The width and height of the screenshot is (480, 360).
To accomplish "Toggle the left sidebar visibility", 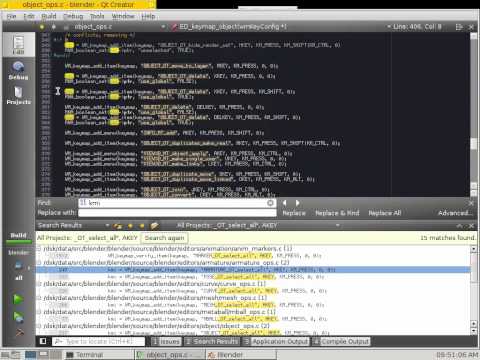I will [43, 341].
